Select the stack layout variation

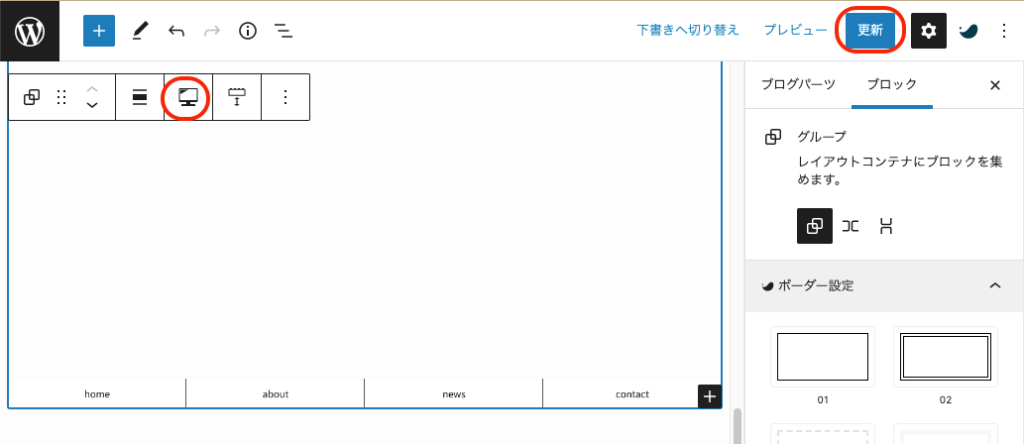click(886, 226)
